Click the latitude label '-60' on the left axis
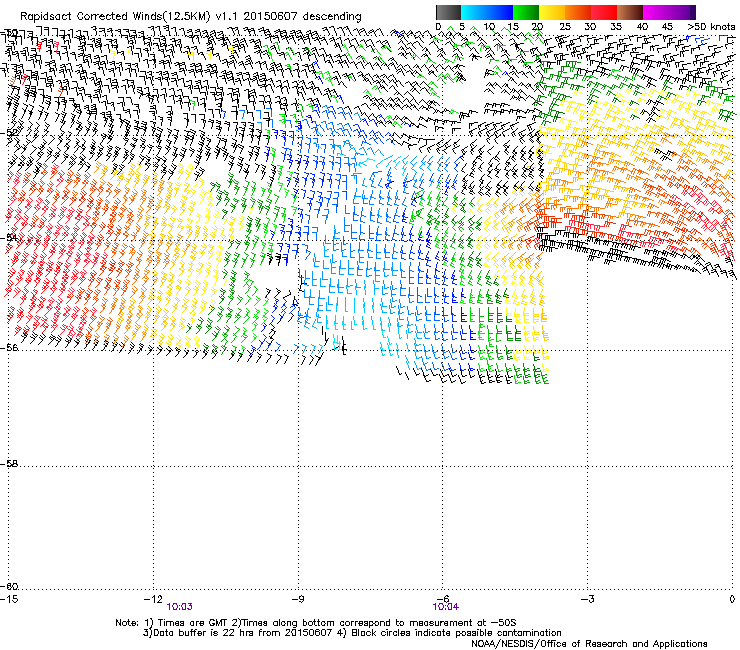This screenshot has width=740, height=650. click(x=9, y=586)
